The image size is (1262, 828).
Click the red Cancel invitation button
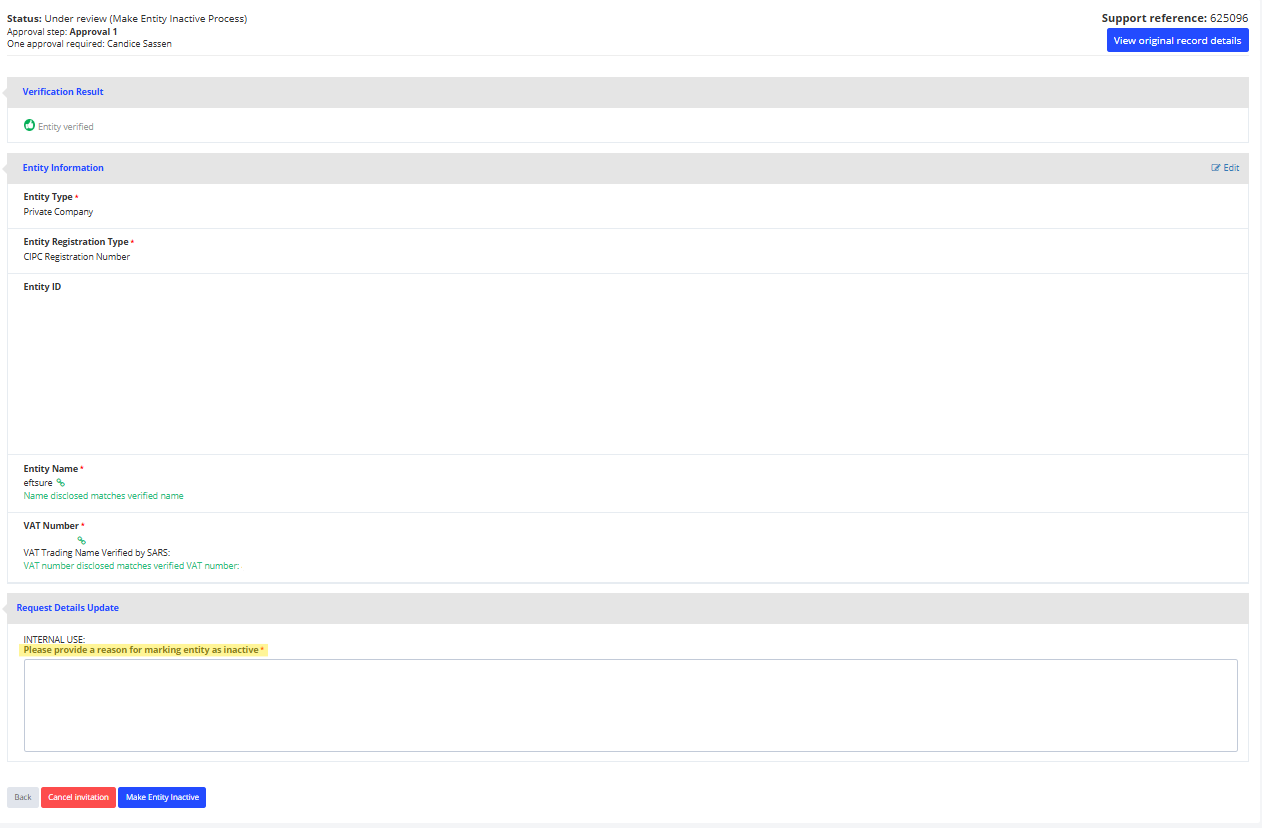pos(78,797)
